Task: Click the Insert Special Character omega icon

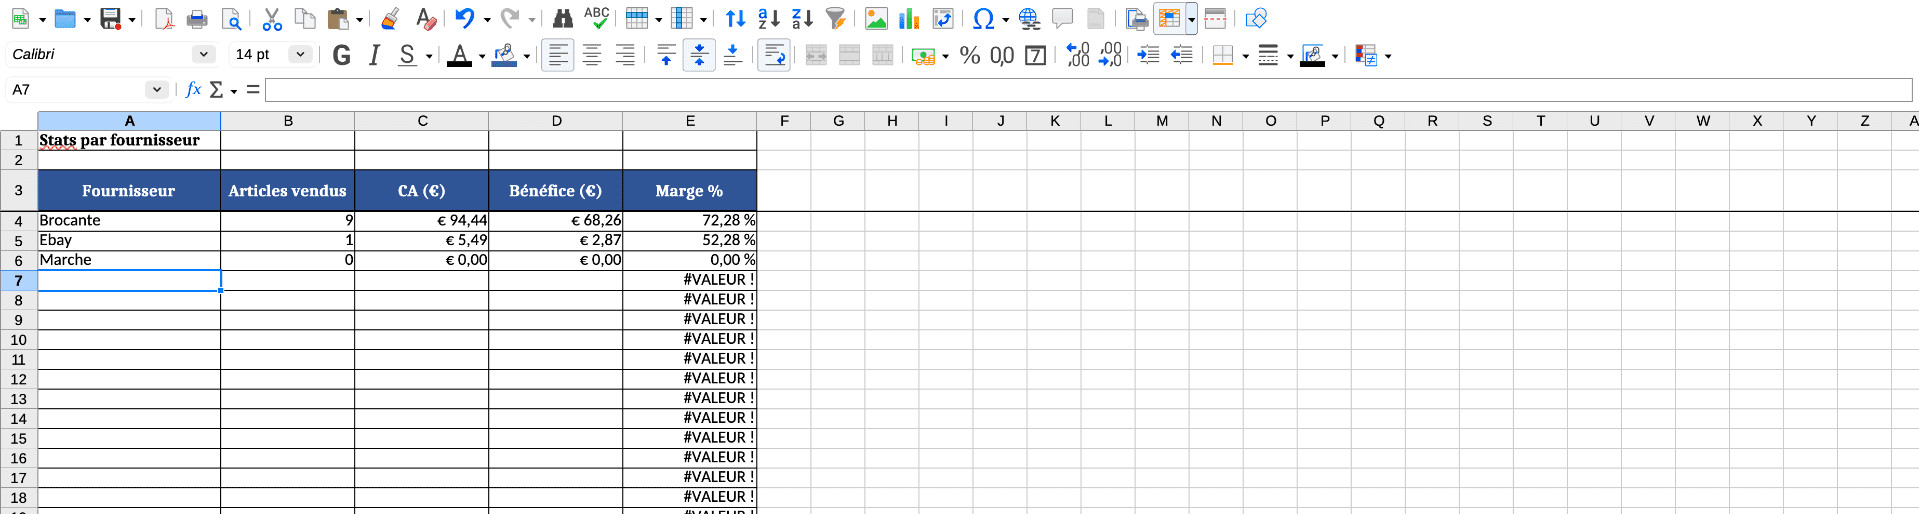Action: point(983,18)
